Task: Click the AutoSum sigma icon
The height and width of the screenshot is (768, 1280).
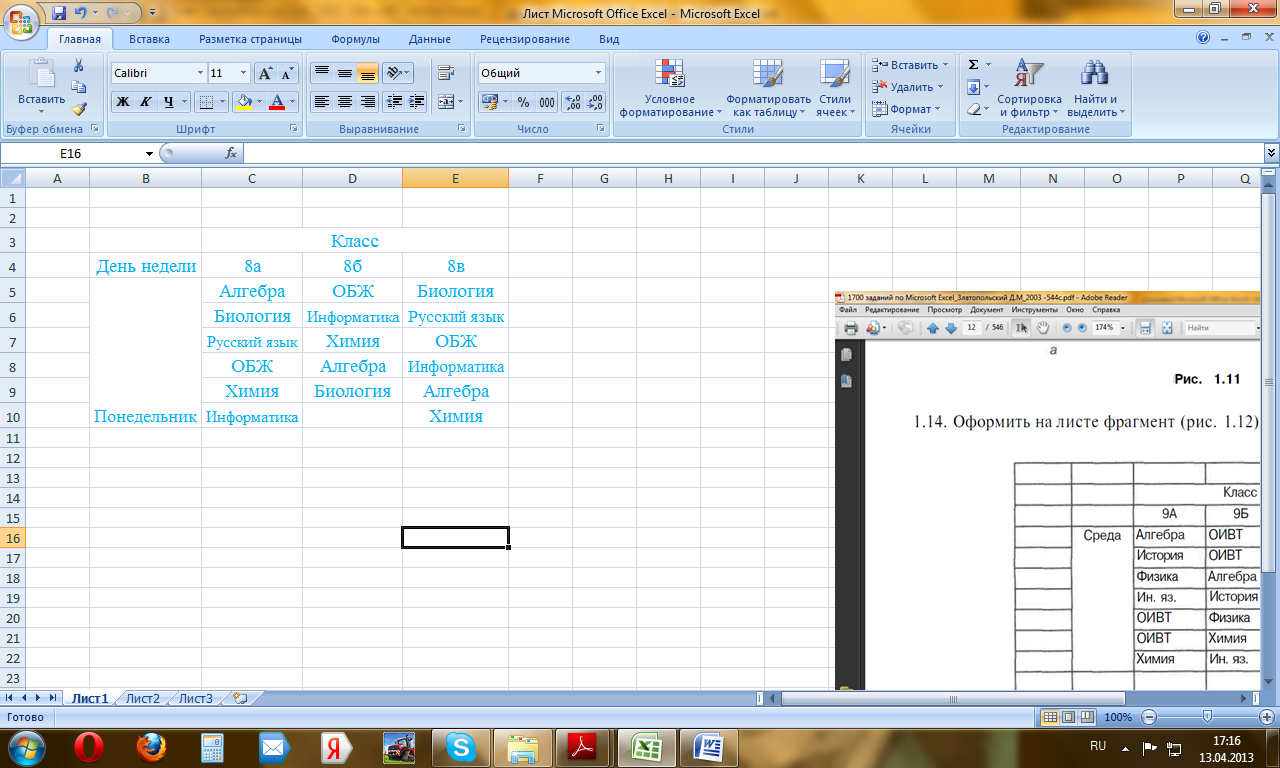Action: (x=974, y=65)
